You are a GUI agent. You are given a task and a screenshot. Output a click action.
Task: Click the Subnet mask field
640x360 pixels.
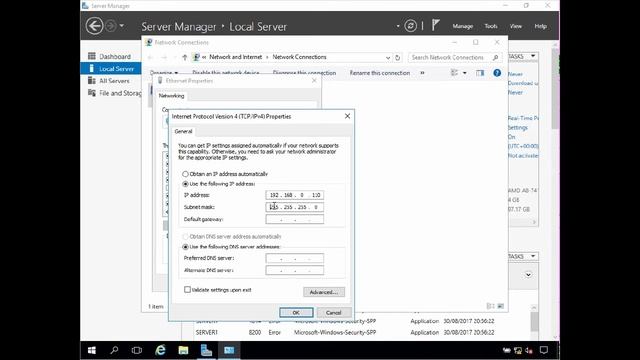pos(294,207)
